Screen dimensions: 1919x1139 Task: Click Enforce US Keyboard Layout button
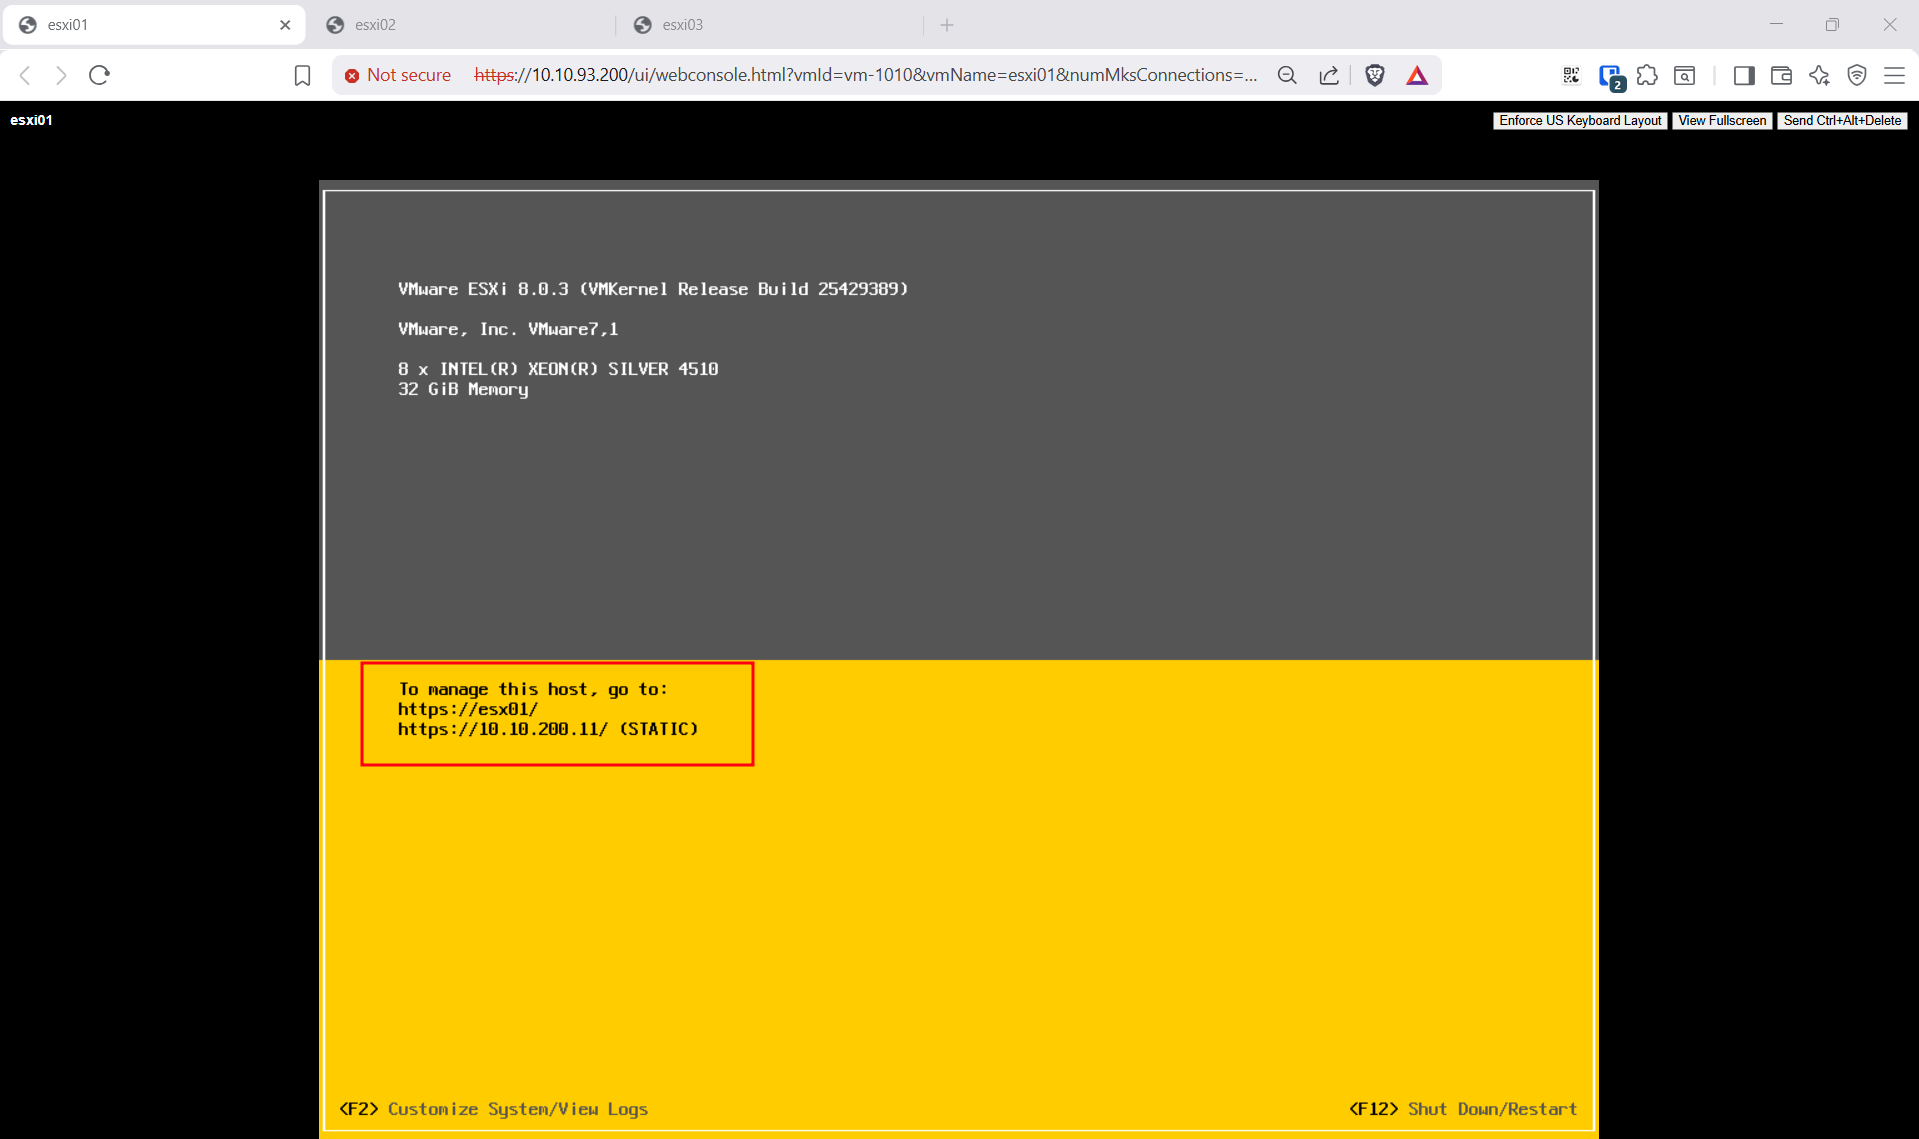point(1580,121)
